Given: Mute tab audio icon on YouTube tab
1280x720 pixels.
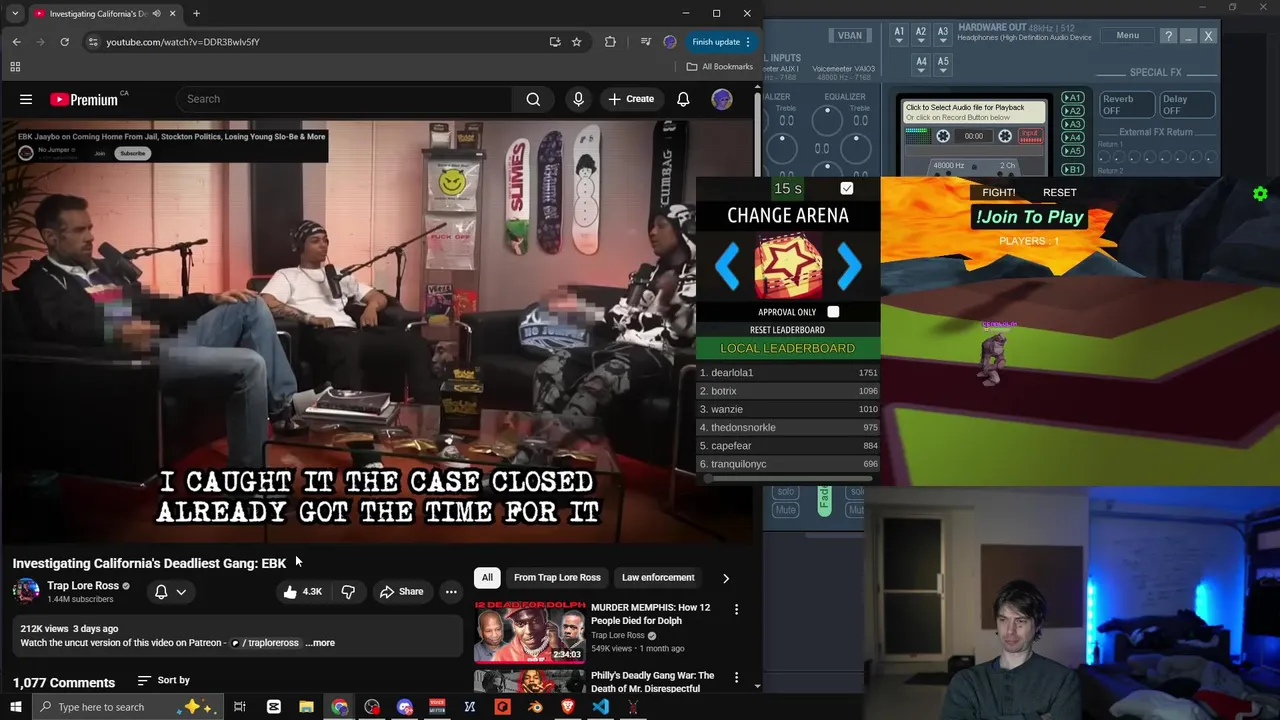Looking at the screenshot, I should coord(156,14).
